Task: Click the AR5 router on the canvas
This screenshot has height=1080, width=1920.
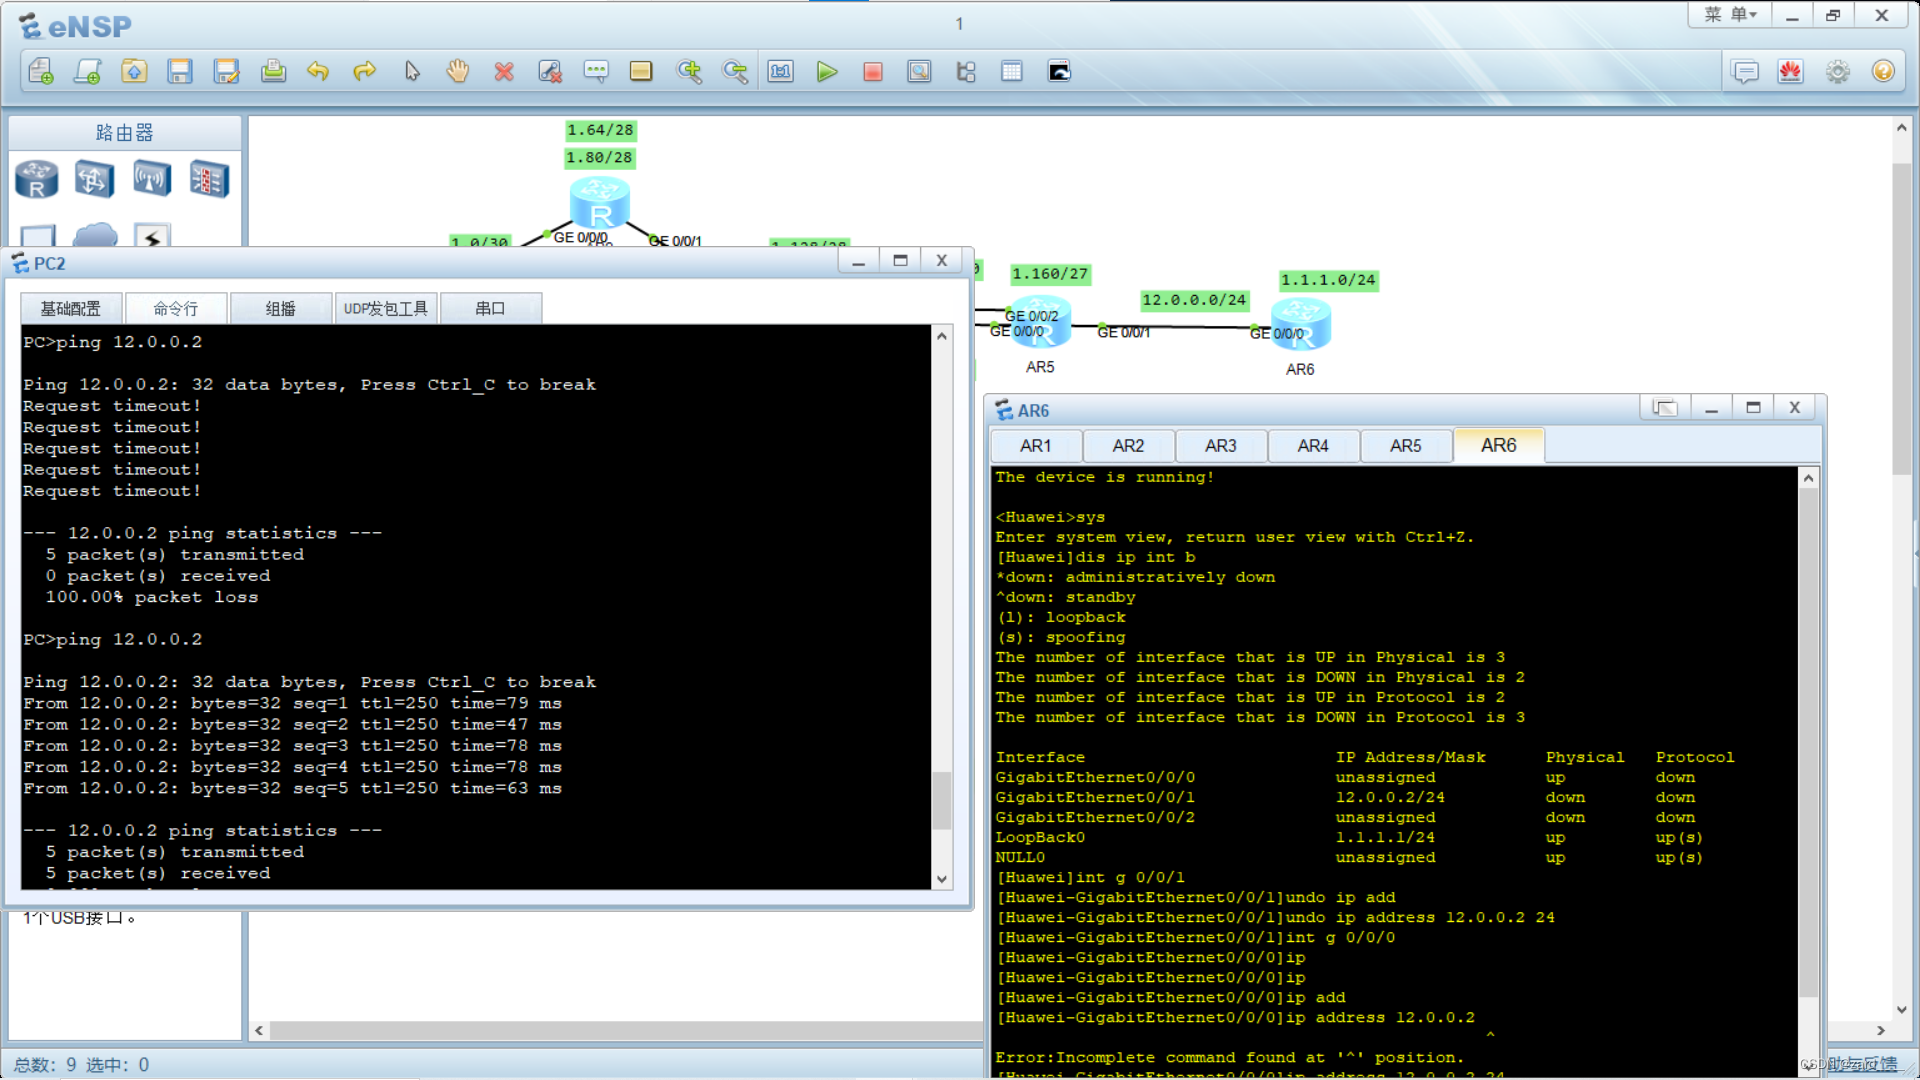Action: [x=1040, y=324]
